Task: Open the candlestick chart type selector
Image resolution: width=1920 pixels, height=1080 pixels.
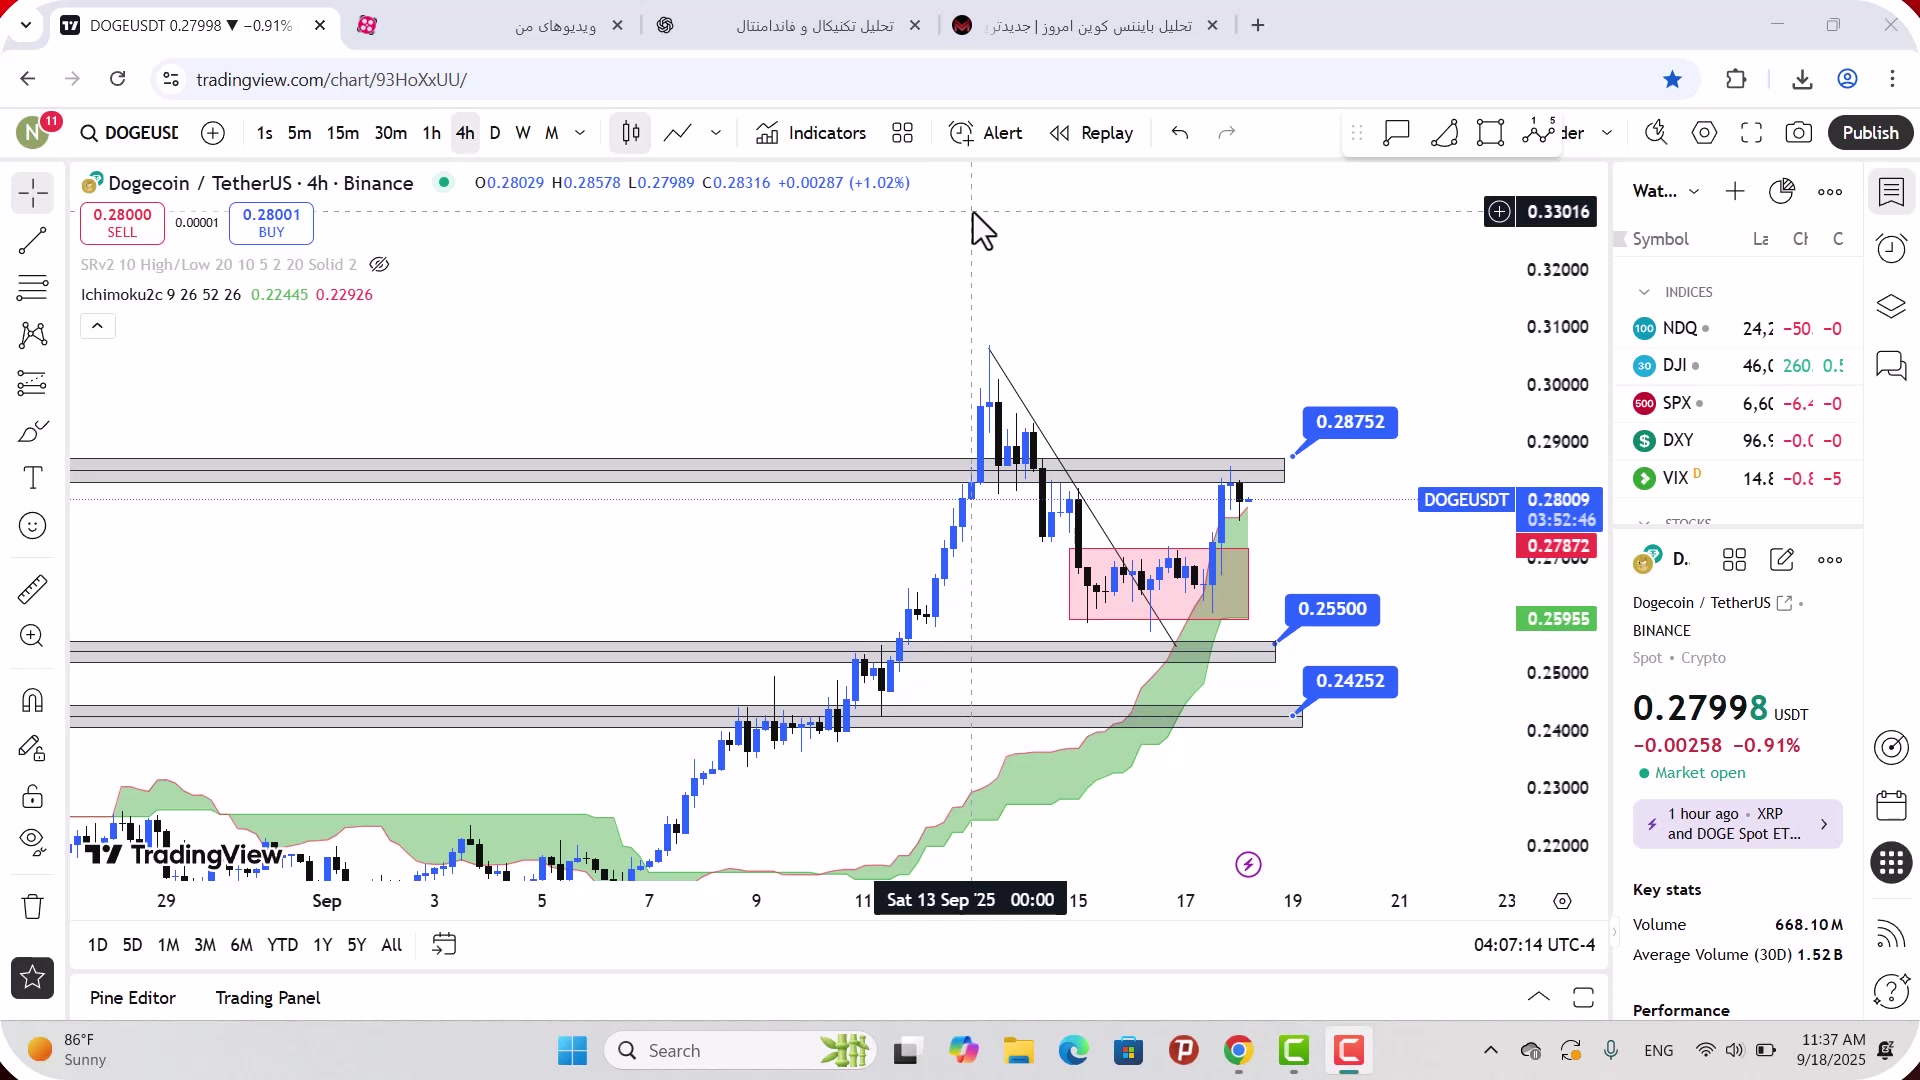Action: pyautogui.click(x=631, y=133)
